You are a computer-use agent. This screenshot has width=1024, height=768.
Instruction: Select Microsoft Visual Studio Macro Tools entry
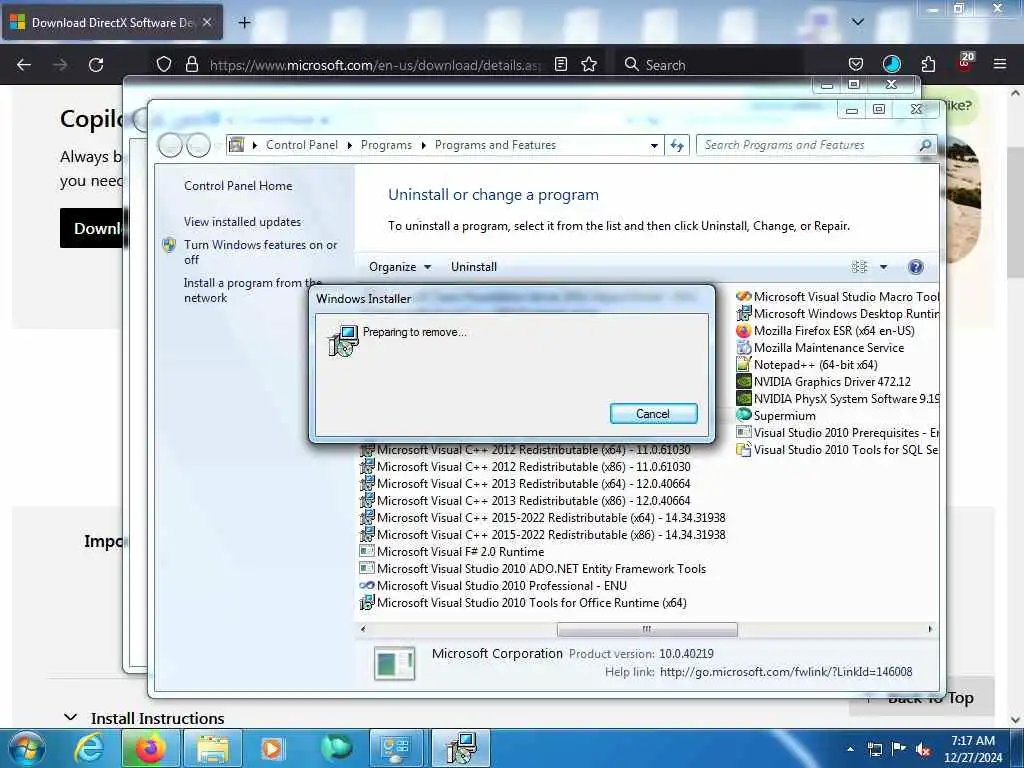[x=837, y=296]
